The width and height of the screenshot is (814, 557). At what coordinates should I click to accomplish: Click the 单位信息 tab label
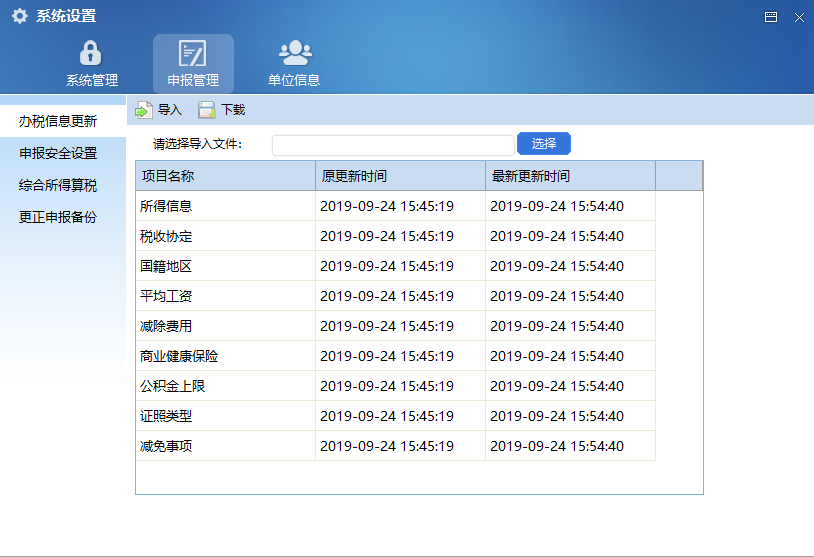tap(294, 80)
